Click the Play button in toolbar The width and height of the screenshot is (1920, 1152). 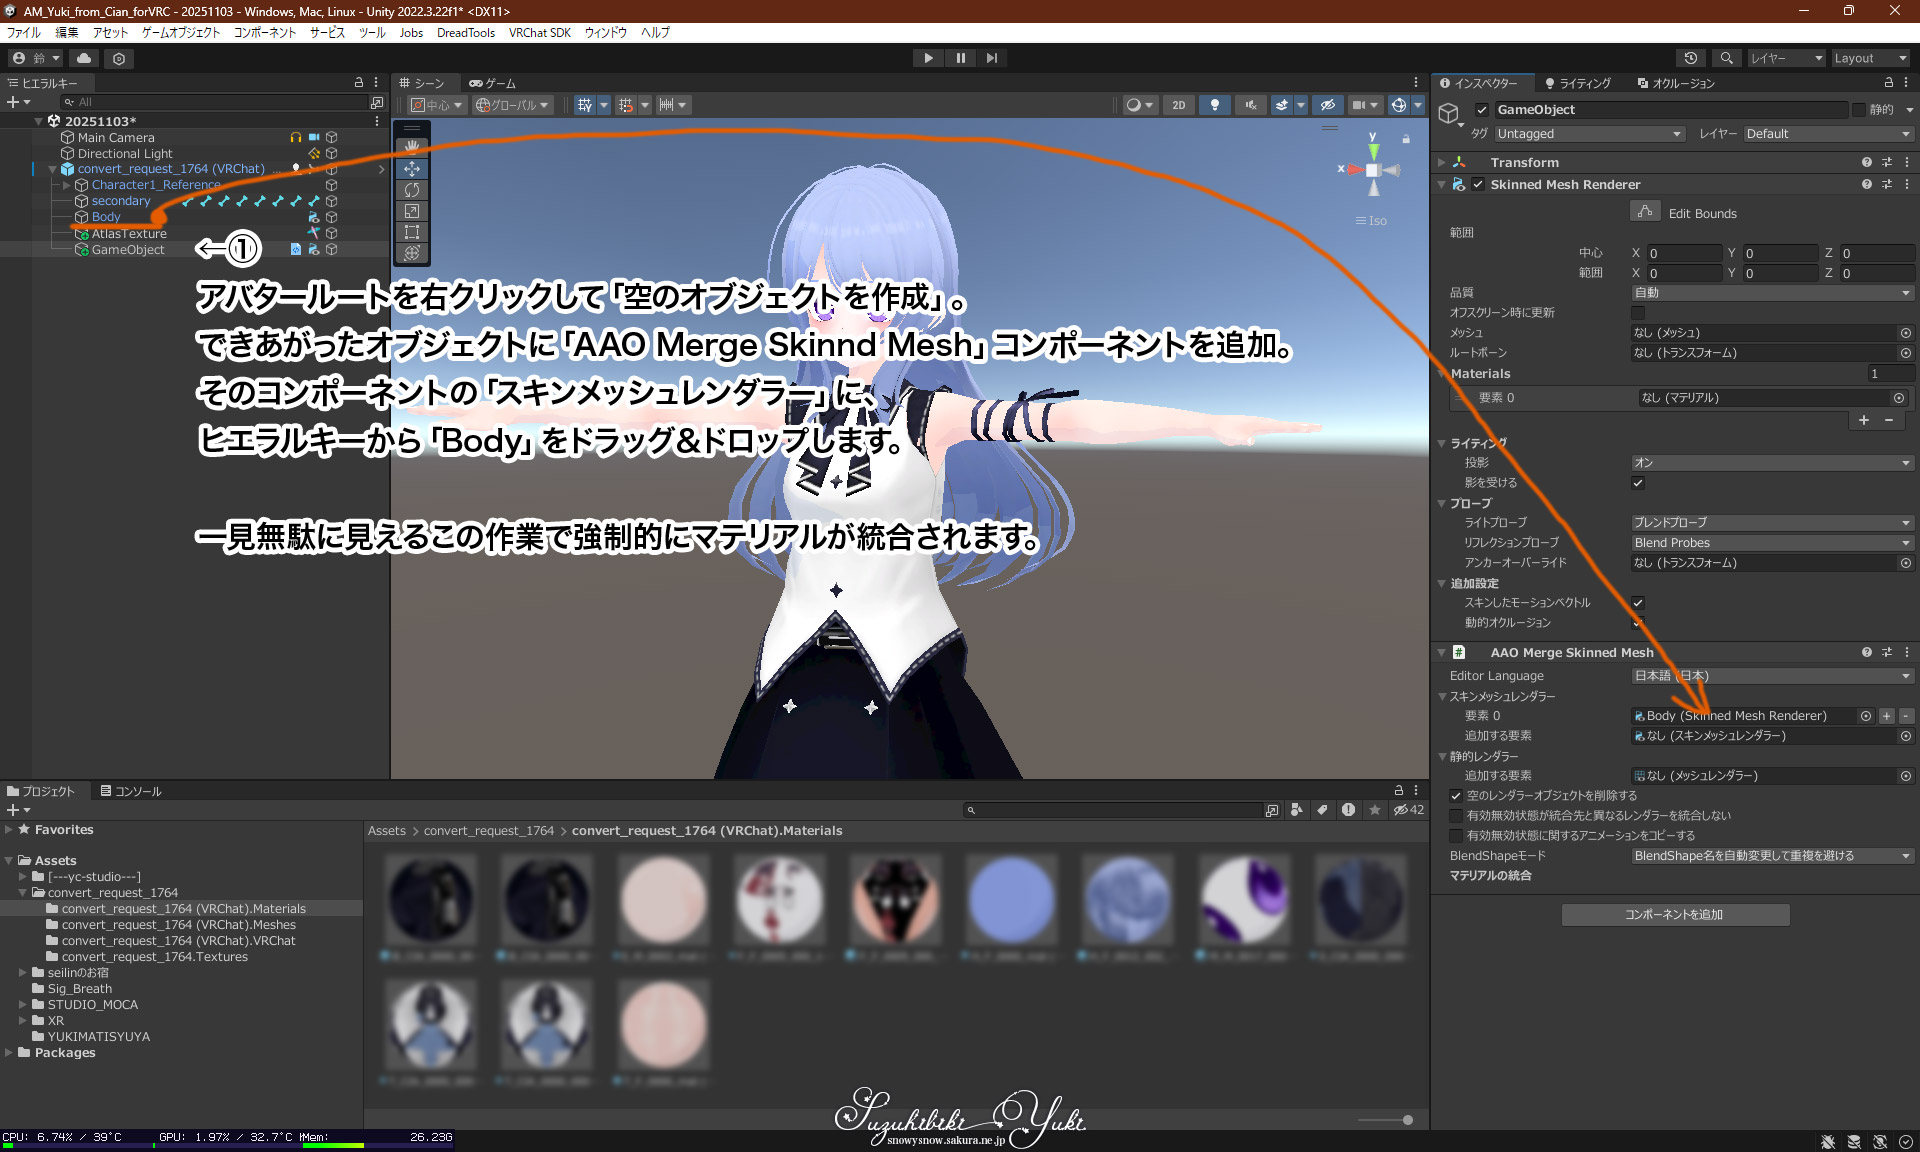click(928, 58)
